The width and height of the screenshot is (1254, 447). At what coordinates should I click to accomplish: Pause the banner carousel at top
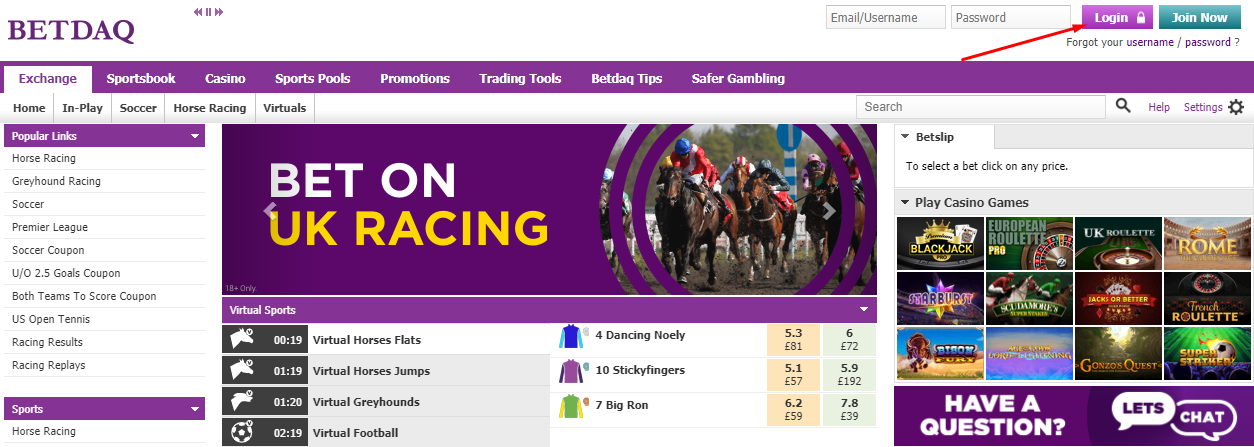208,12
